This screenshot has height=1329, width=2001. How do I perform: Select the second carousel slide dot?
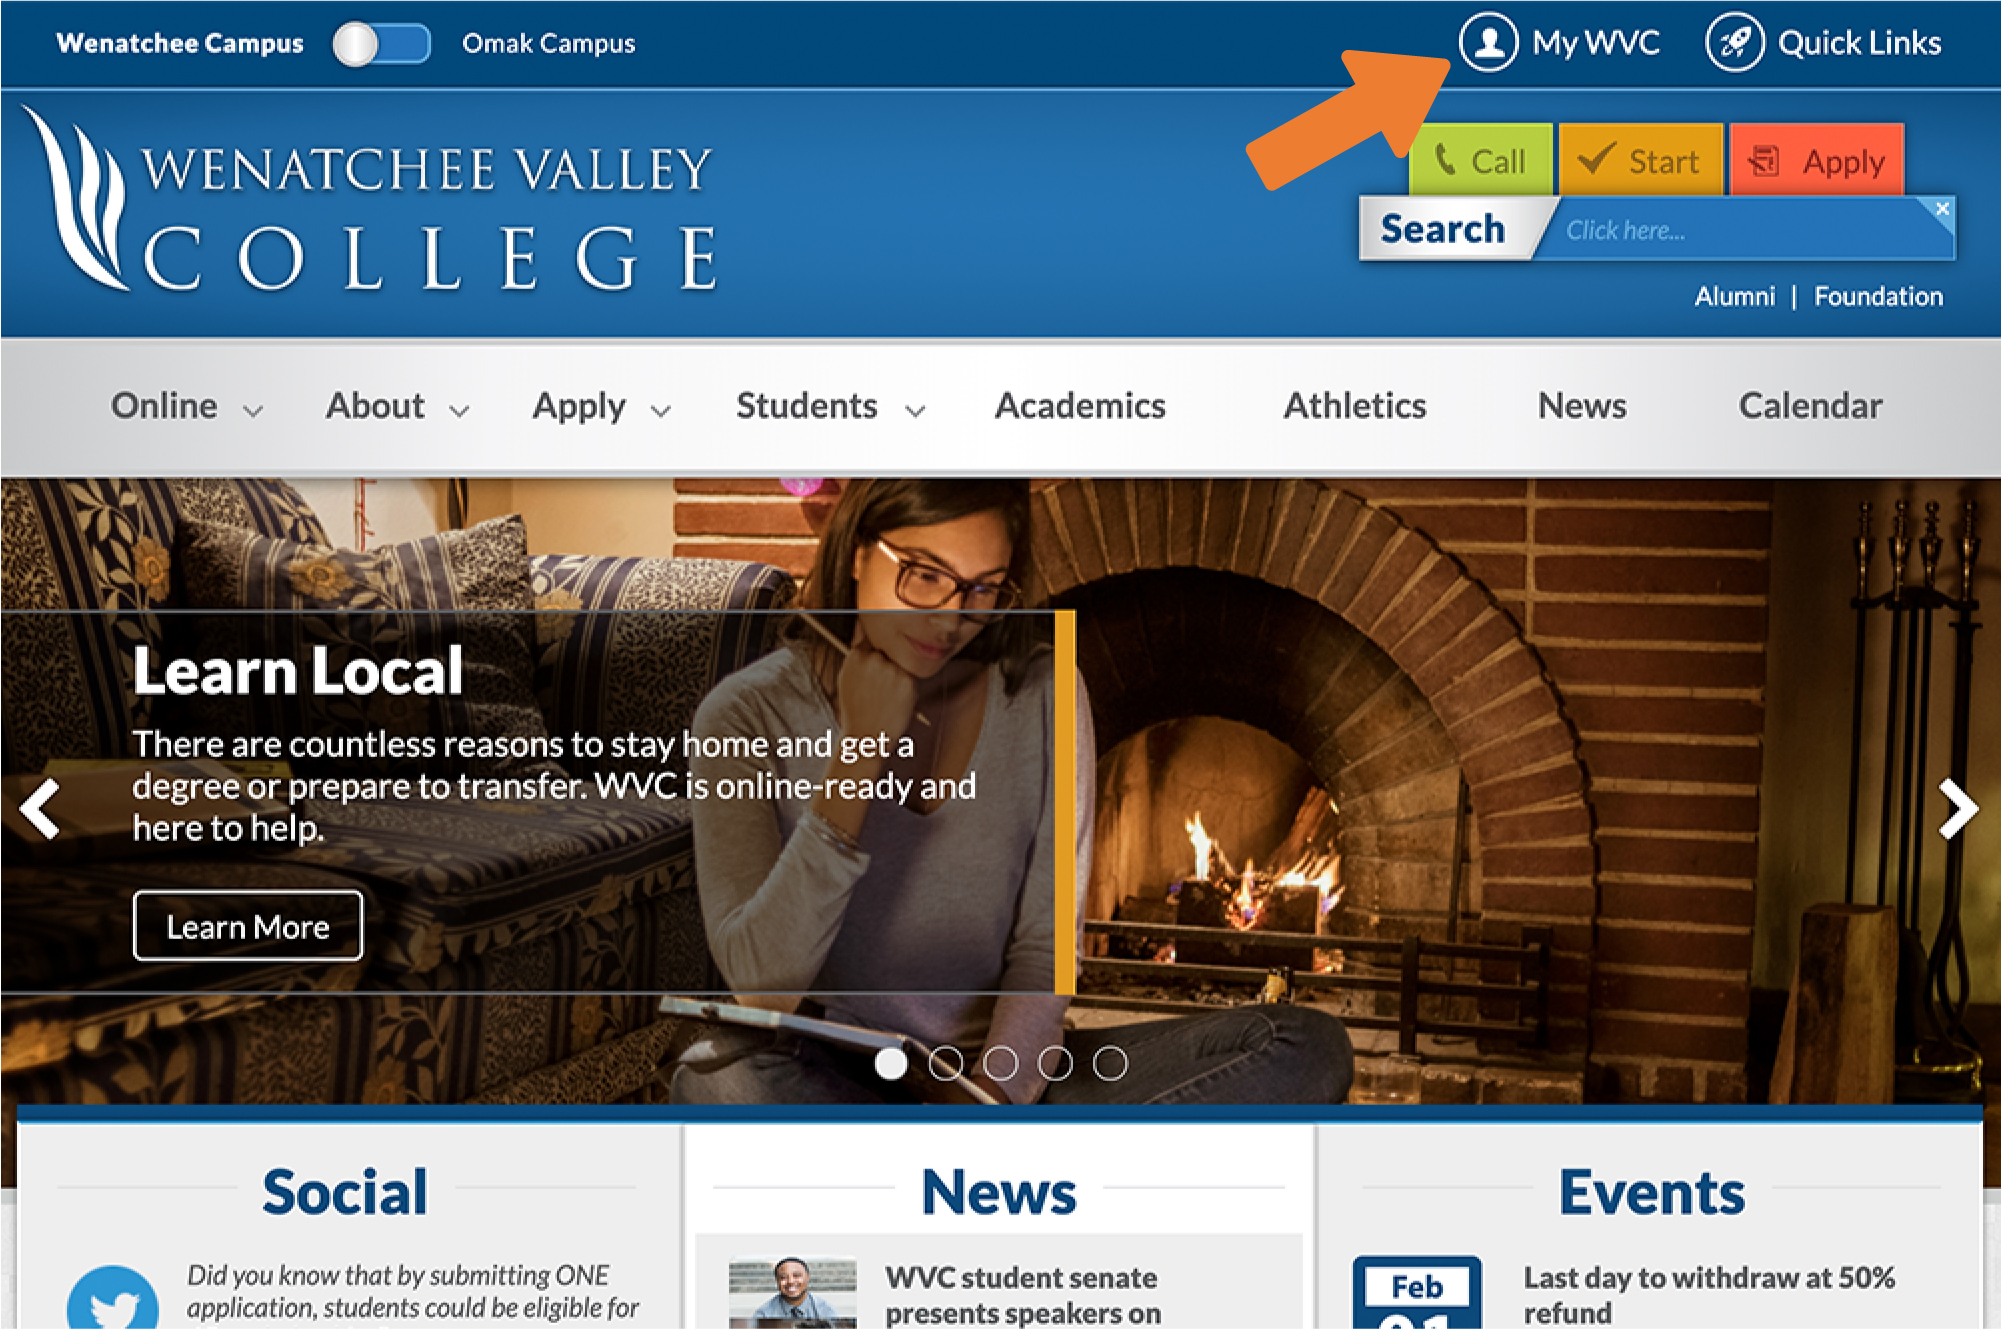click(x=945, y=1063)
